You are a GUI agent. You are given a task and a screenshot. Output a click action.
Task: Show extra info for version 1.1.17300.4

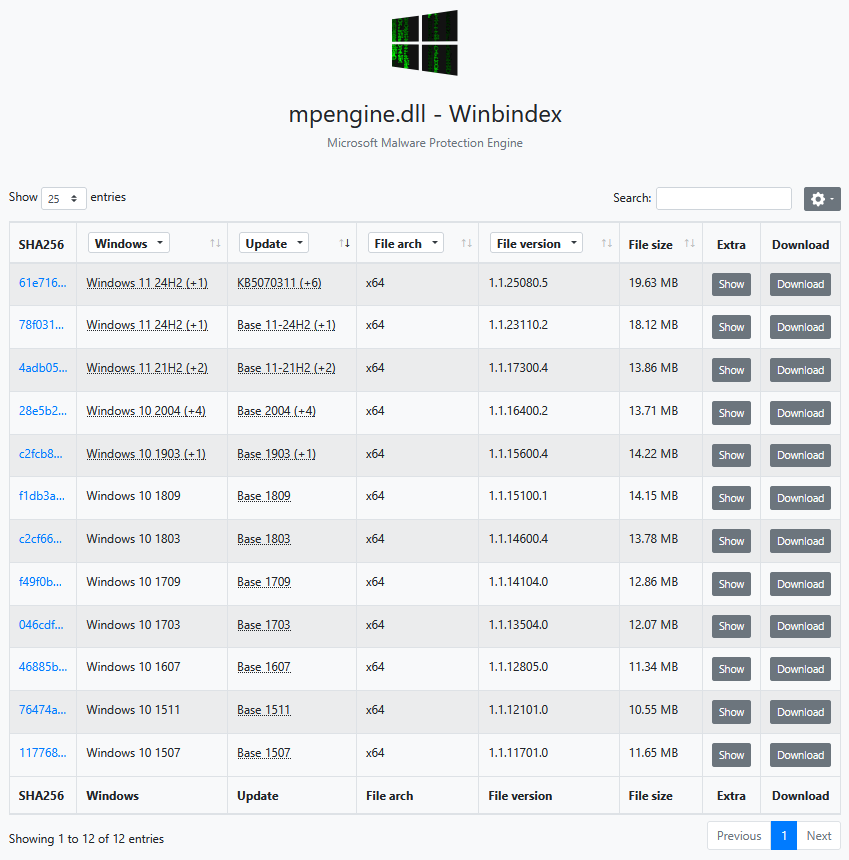(x=731, y=370)
